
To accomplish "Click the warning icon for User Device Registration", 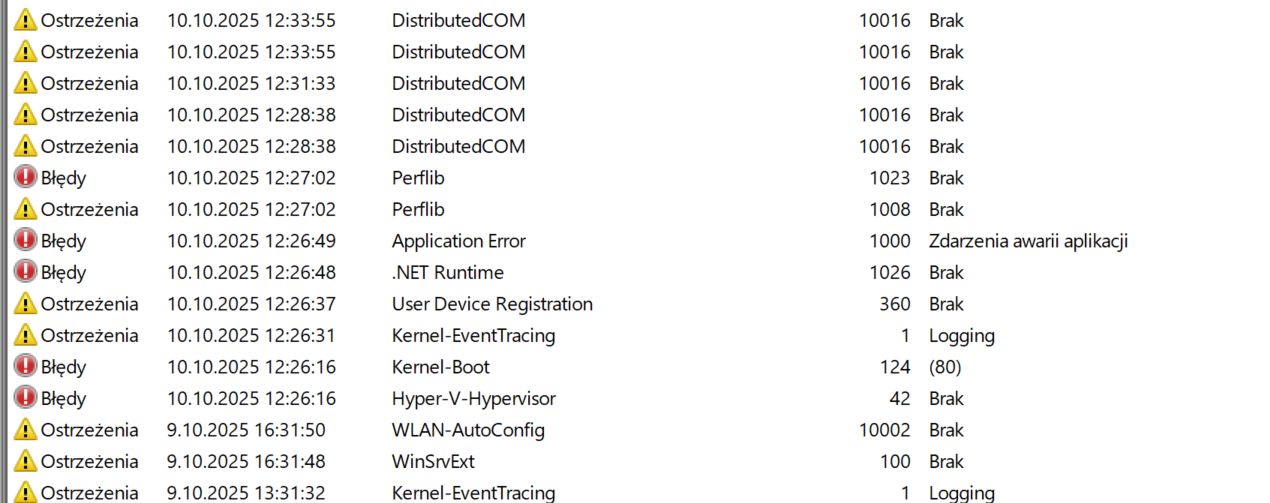I will pyautogui.click(x=26, y=304).
